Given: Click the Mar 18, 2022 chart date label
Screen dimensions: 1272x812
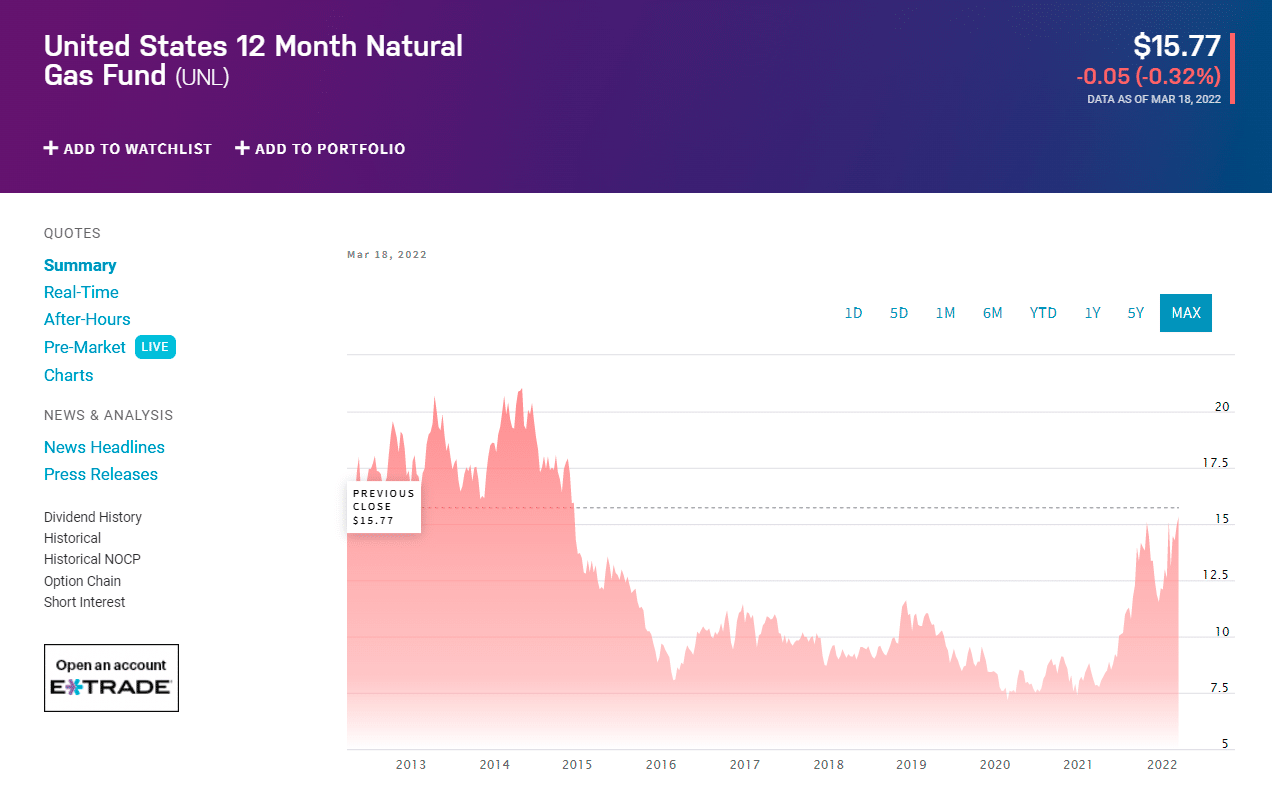Looking at the screenshot, I should coord(387,255).
